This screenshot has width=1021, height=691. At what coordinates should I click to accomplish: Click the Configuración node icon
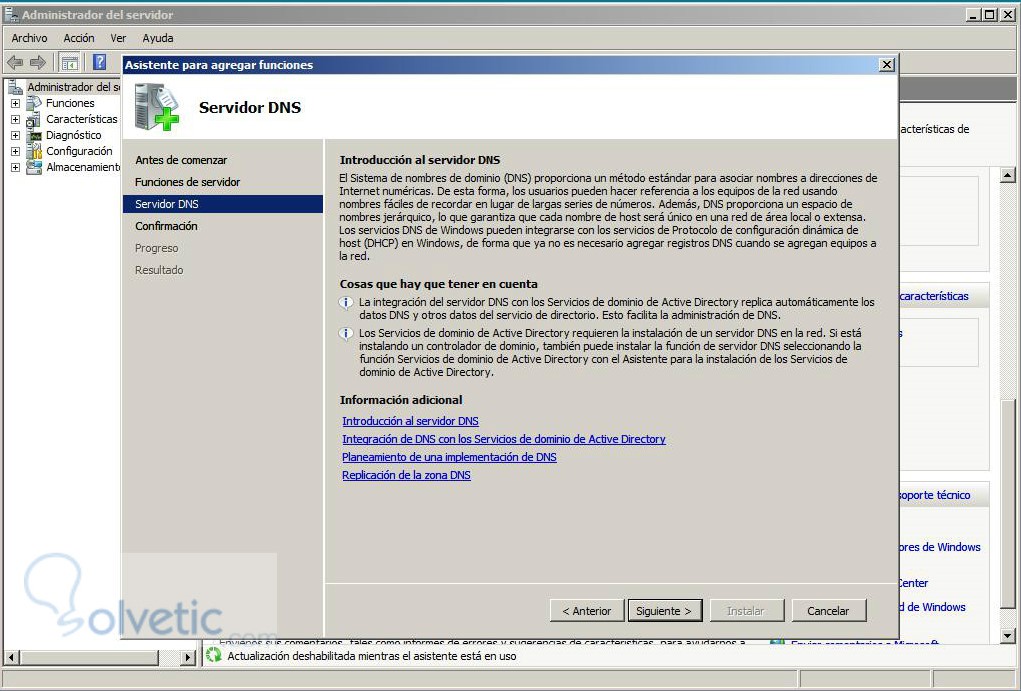tap(34, 151)
